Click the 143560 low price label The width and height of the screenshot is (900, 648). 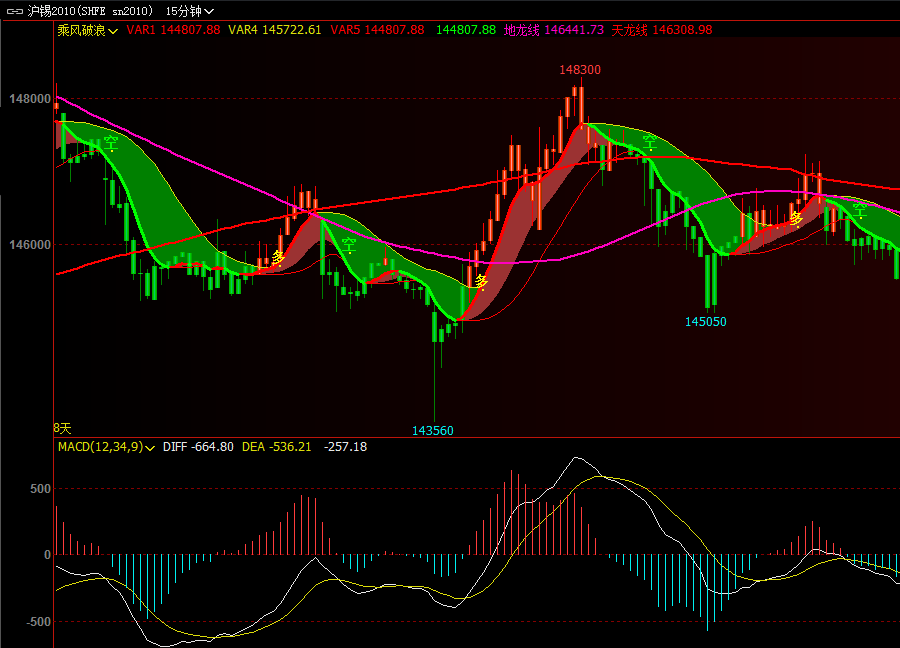[x=433, y=430]
